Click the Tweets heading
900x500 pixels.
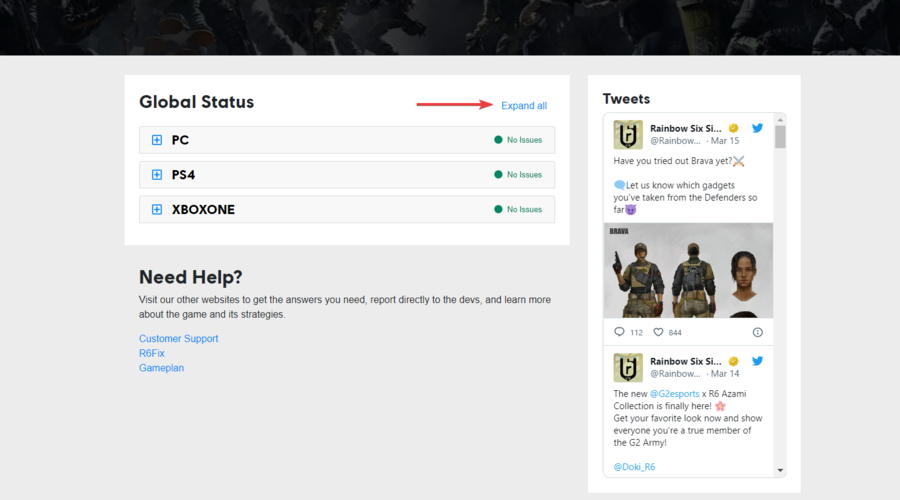click(x=626, y=99)
